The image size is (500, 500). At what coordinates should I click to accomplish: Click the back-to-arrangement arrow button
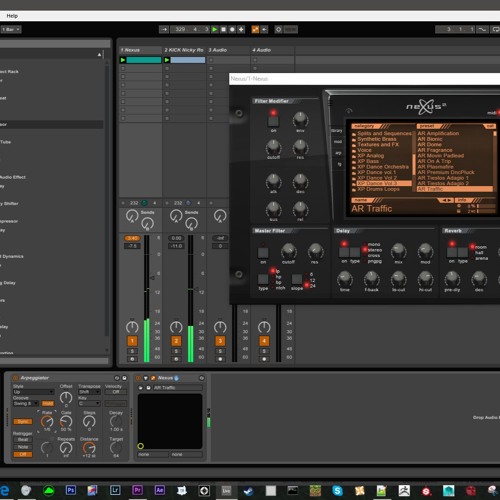(264, 29)
